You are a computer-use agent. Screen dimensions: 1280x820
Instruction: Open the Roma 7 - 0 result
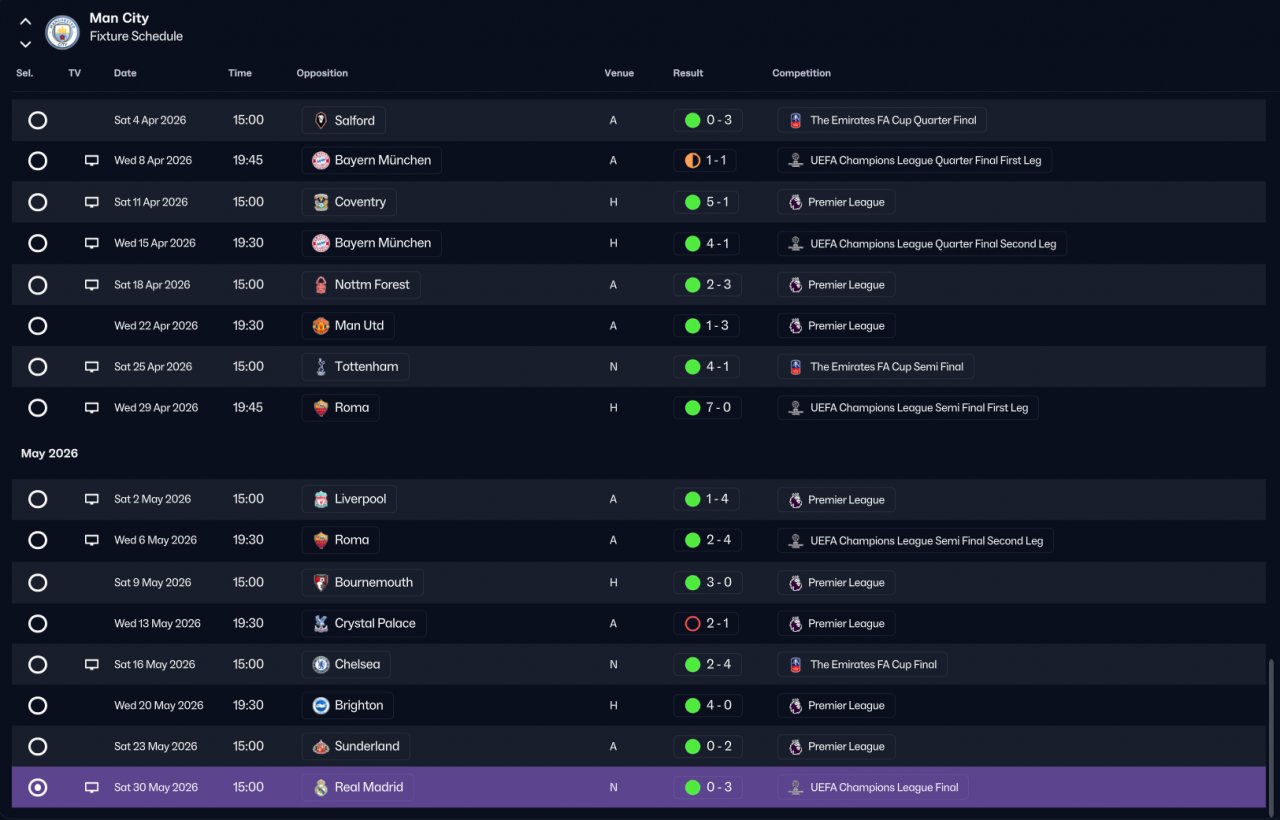coord(707,408)
